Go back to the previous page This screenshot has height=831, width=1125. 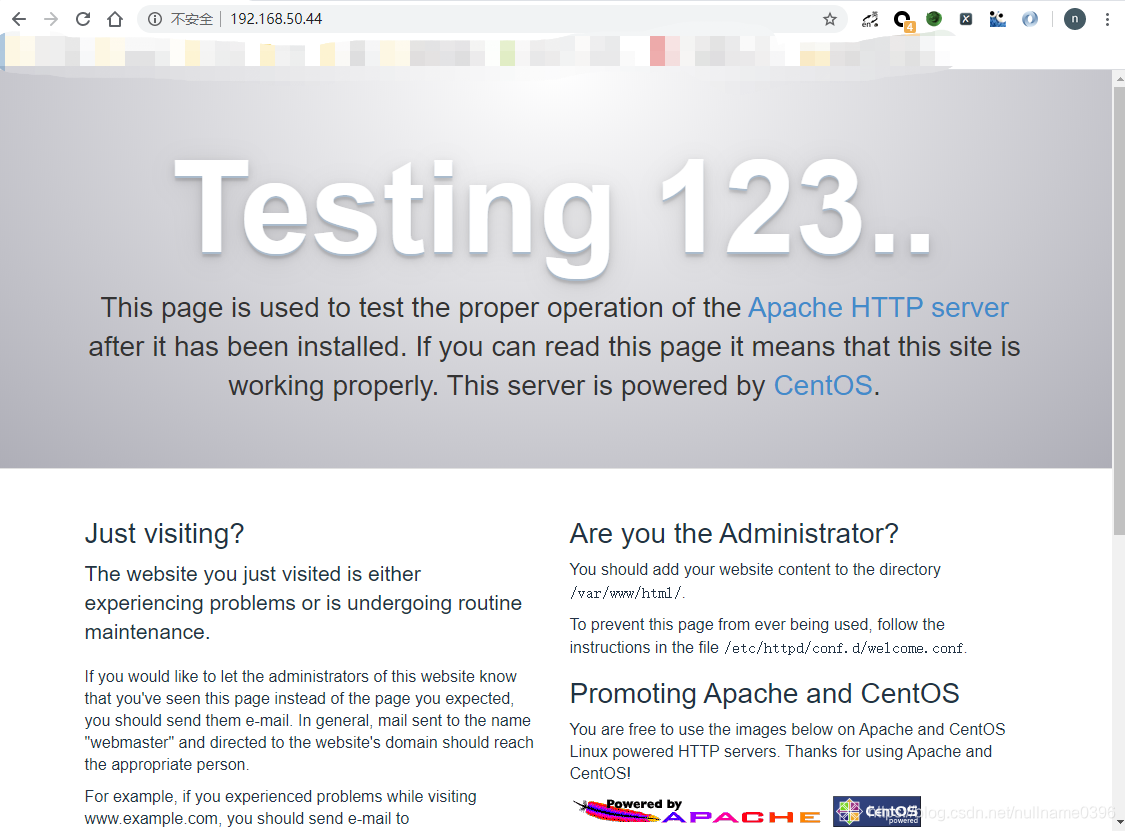point(19,19)
